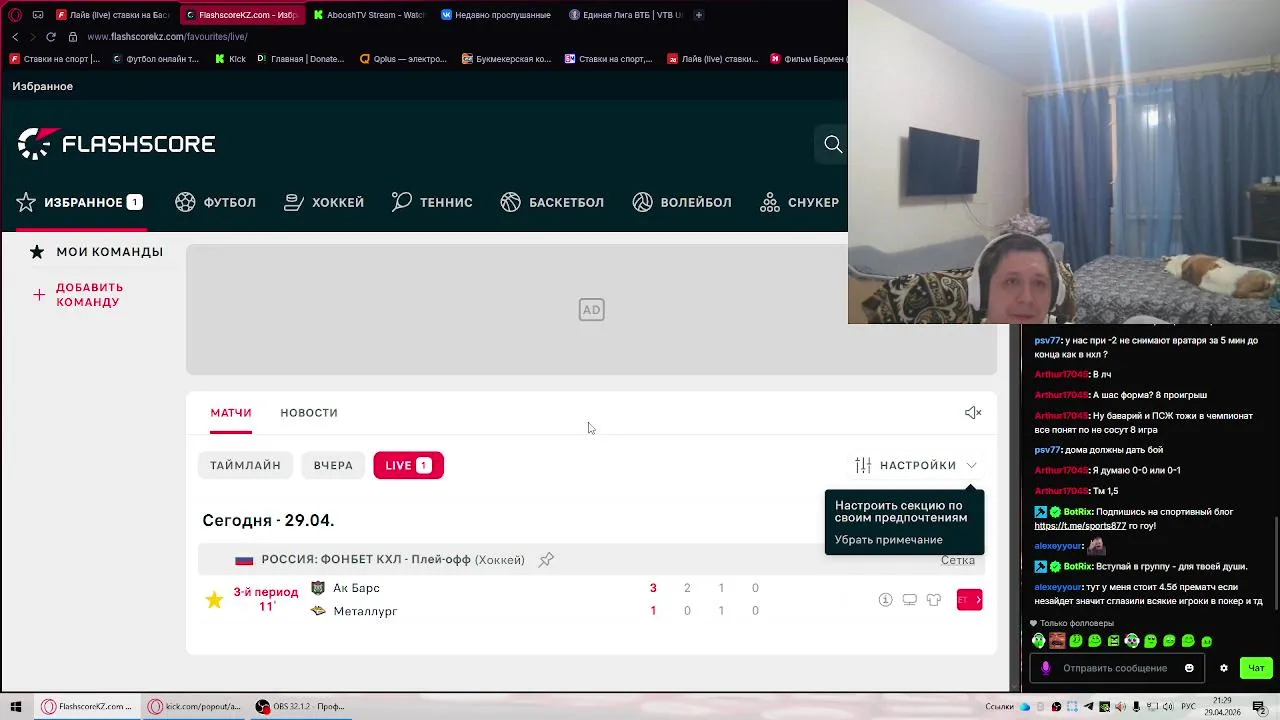1280x720 pixels.
Task: Go to the Теннис section
Action: (432, 202)
